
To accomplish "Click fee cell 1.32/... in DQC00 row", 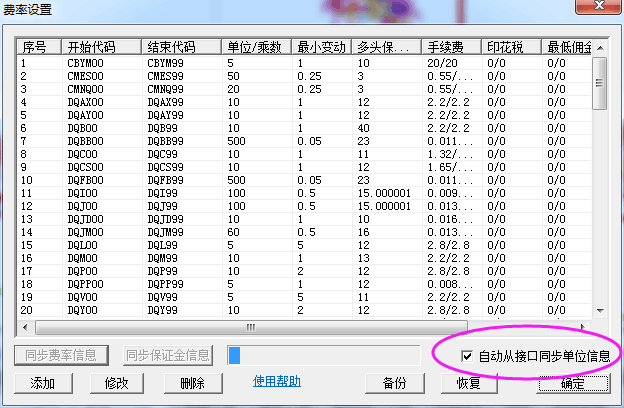I will coord(450,154).
